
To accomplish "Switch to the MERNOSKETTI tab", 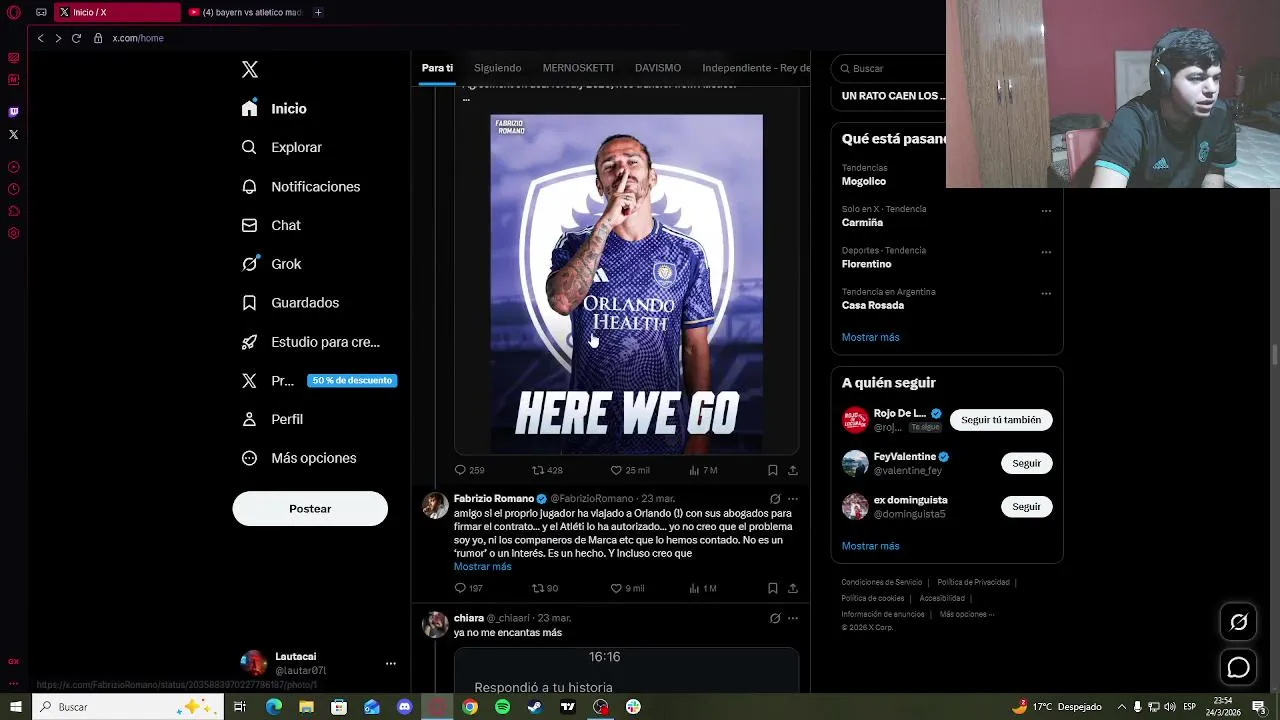I will tap(578, 68).
